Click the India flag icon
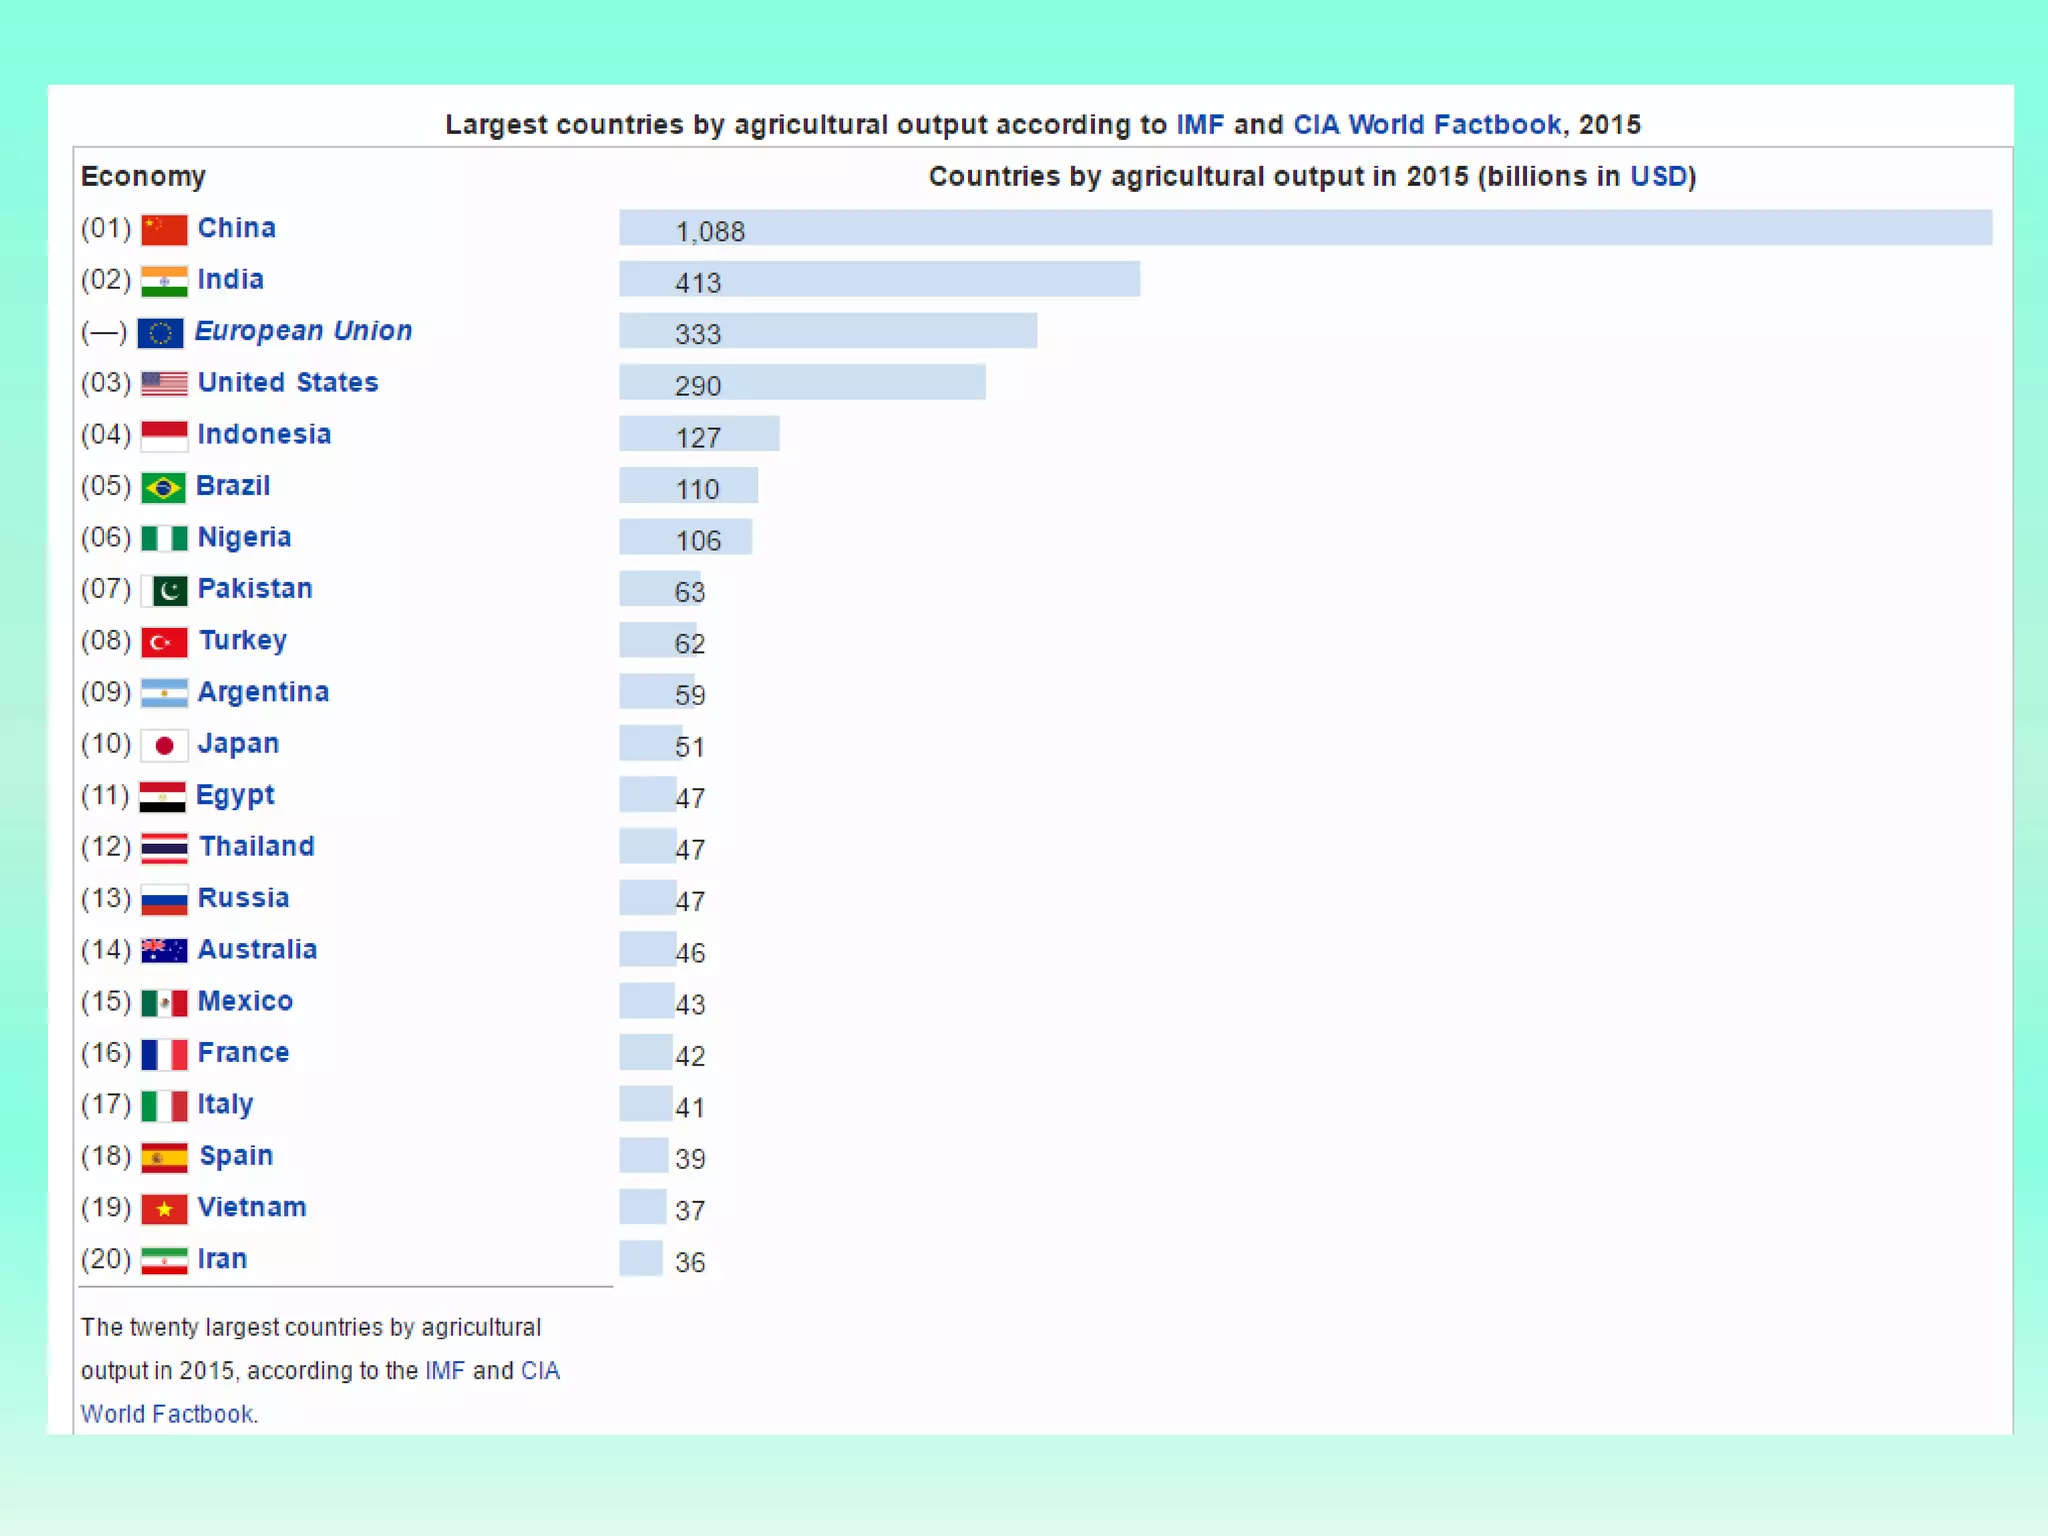This screenshot has height=1536, width=2048. click(x=164, y=281)
